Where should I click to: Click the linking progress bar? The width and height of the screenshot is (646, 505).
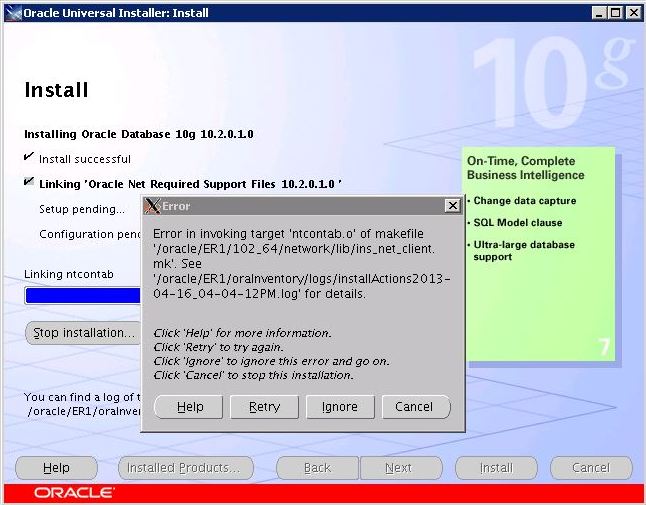(83, 296)
